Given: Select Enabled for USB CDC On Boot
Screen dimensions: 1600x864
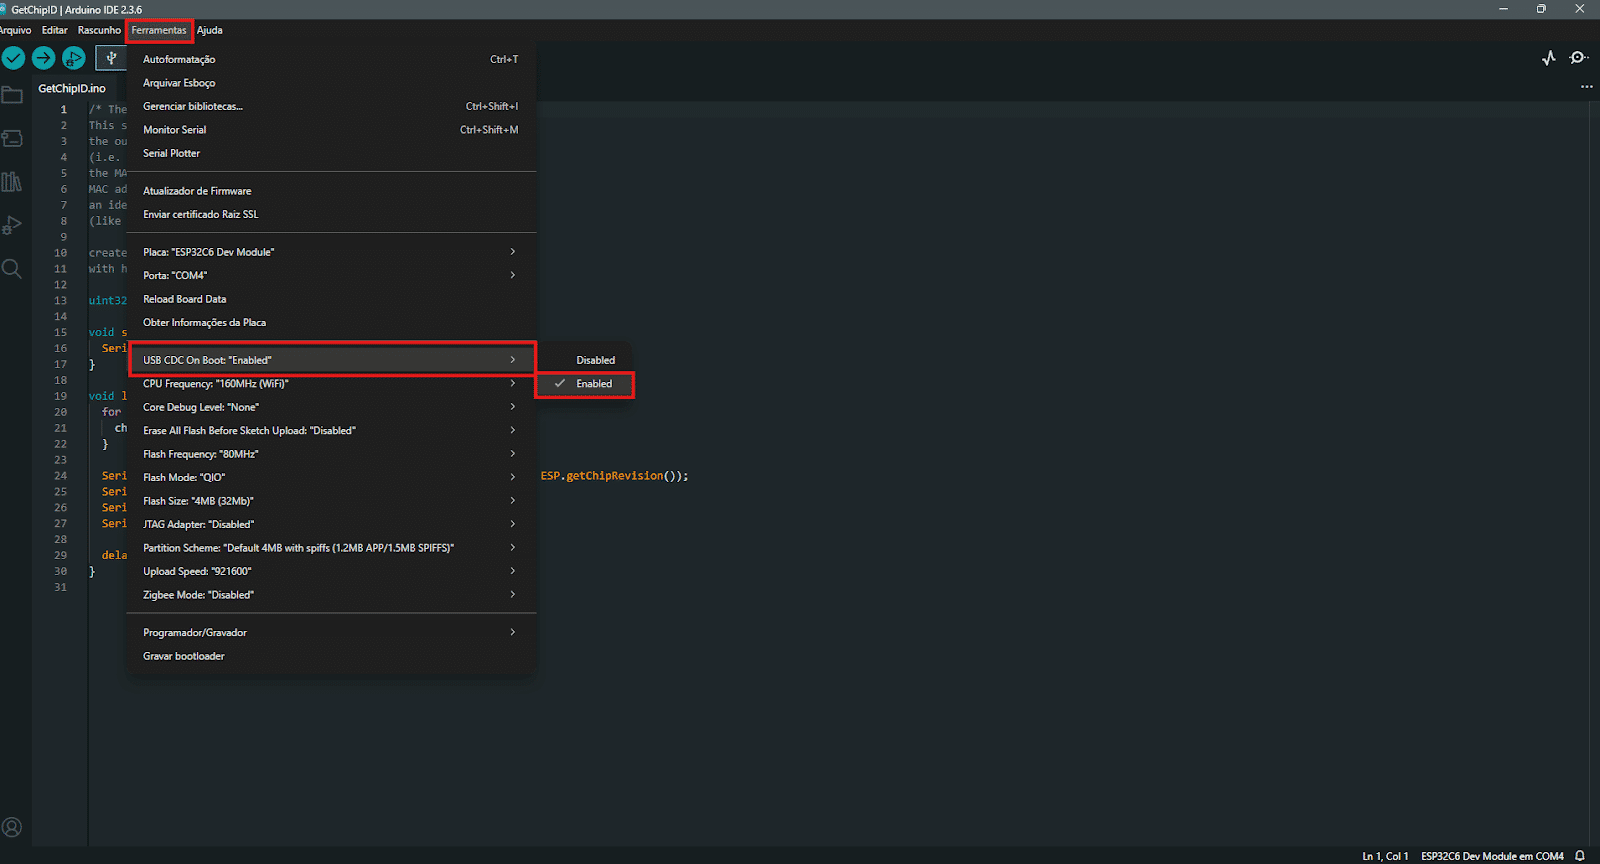Looking at the screenshot, I should (594, 384).
